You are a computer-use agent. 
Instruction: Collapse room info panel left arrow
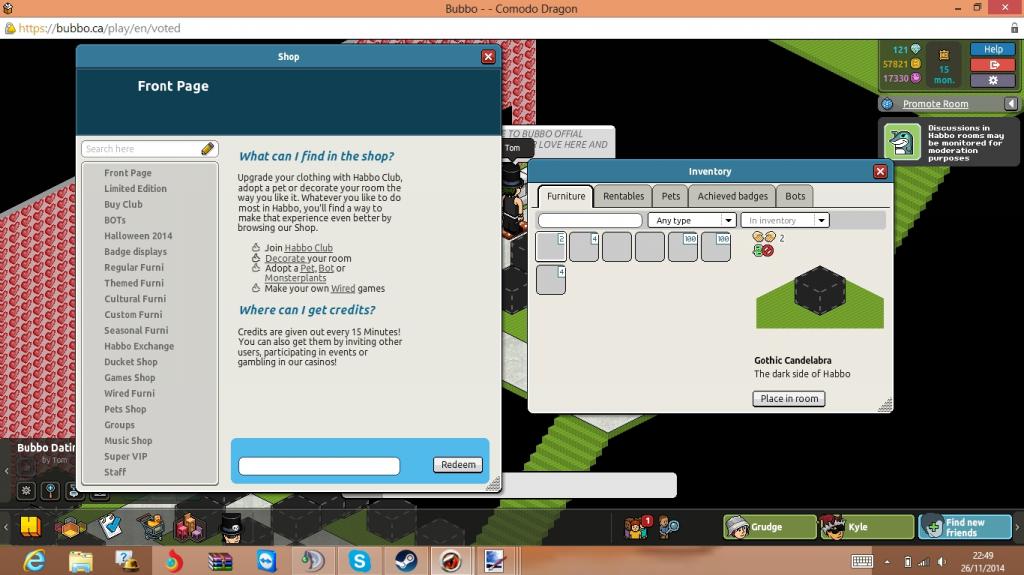[x=6, y=470]
